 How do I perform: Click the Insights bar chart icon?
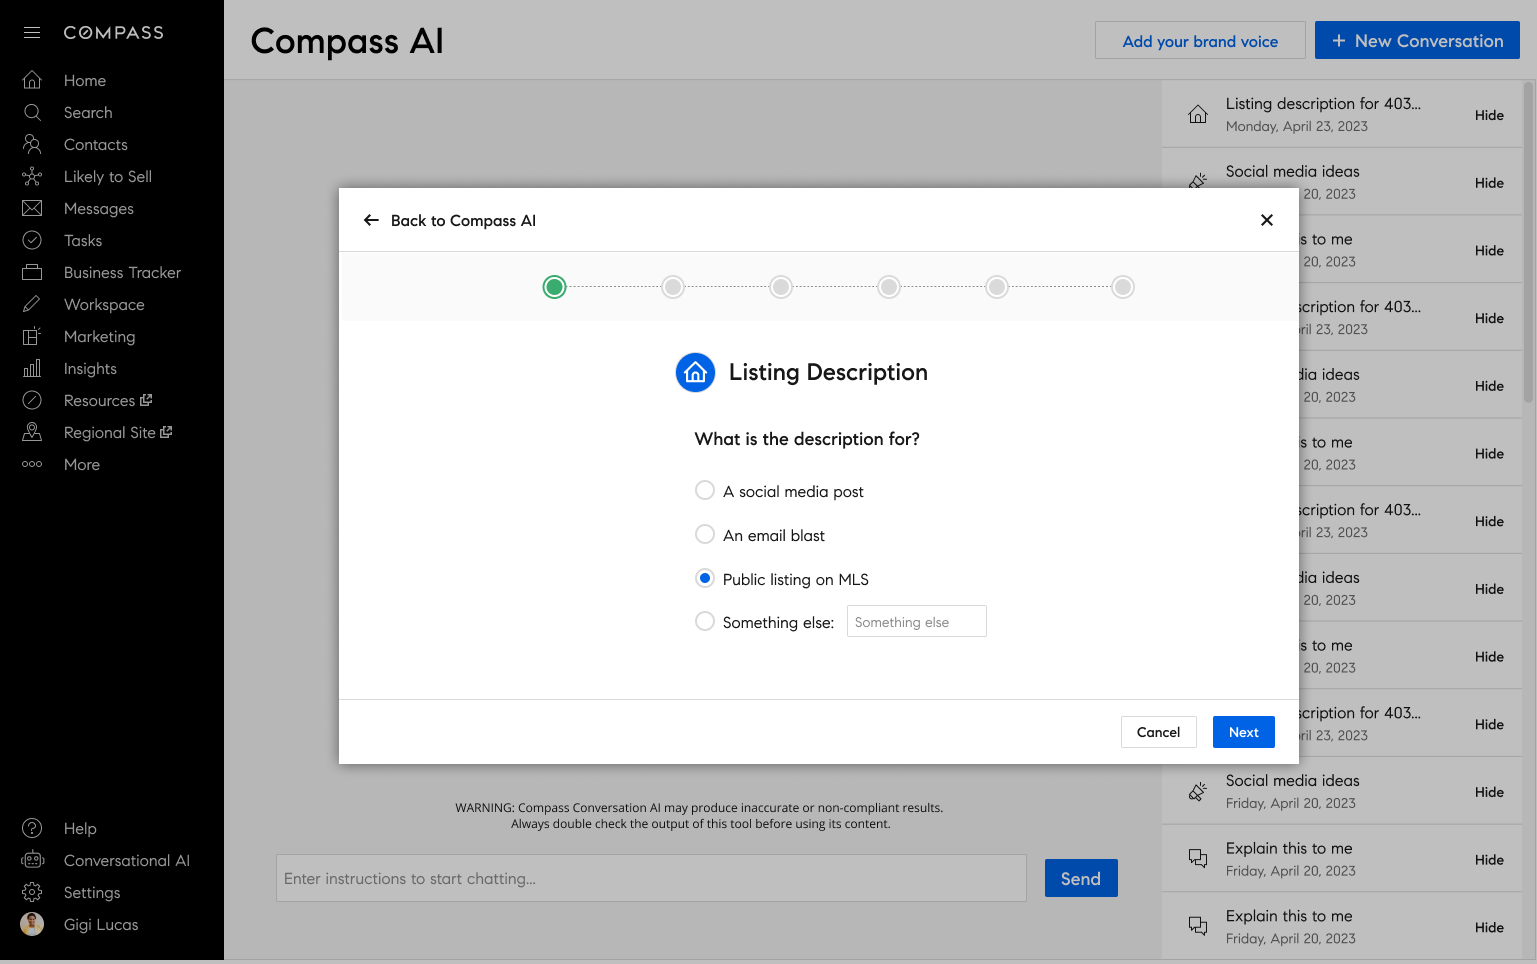coord(32,368)
